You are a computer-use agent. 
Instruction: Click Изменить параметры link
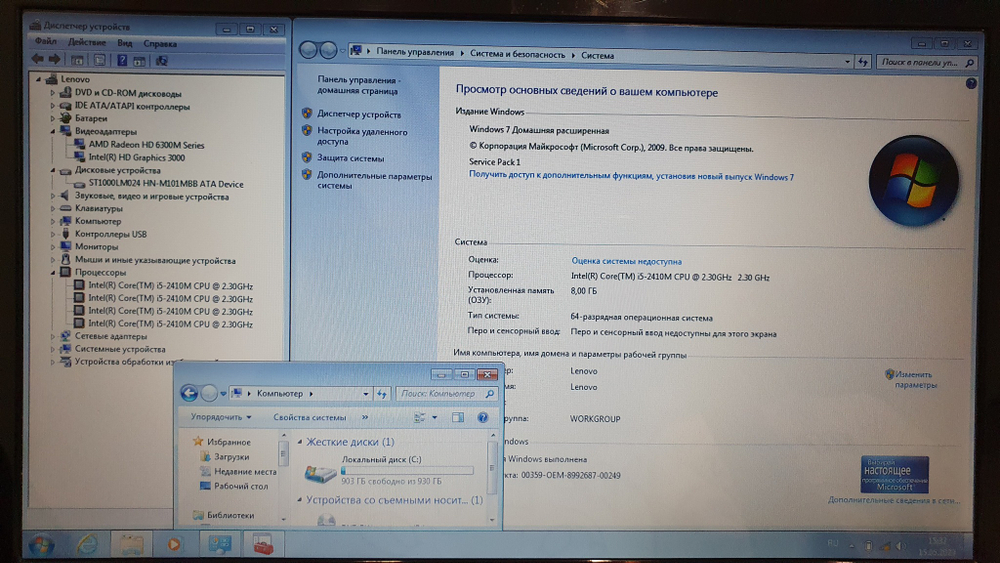coord(915,379)
